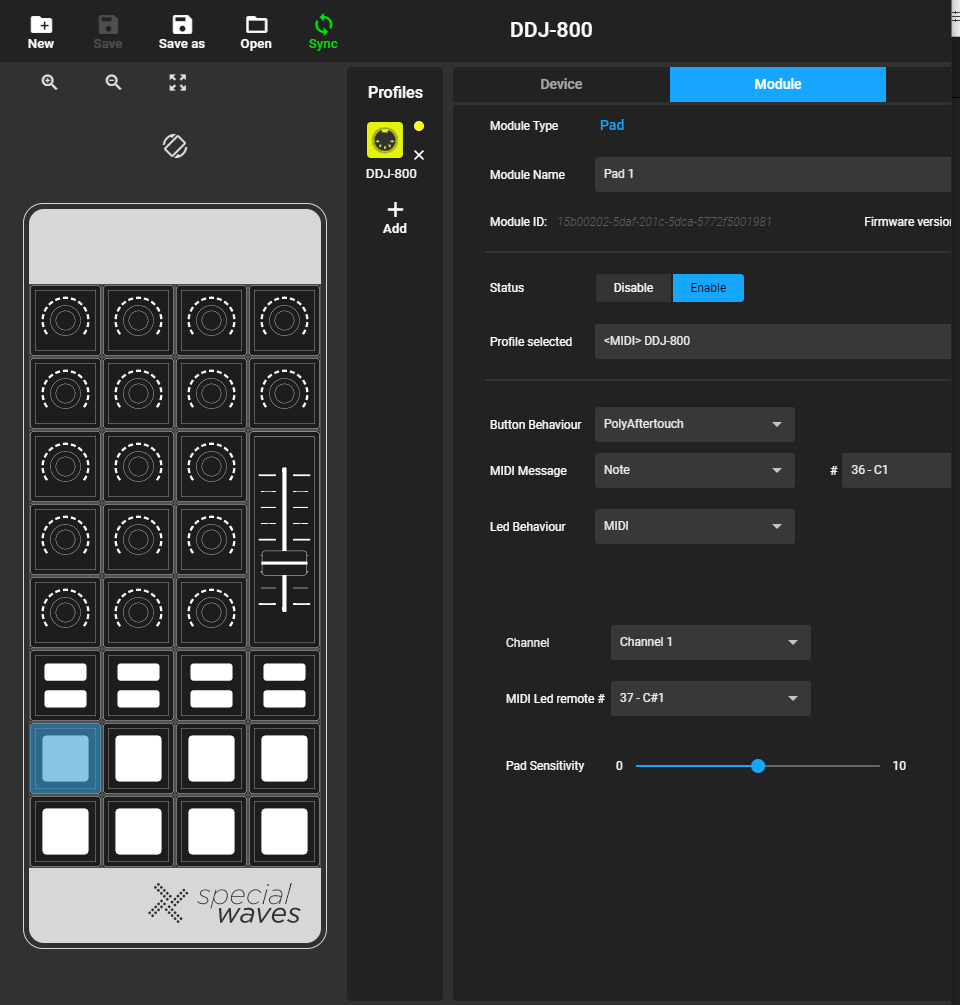Set Status to Enable

coord(708,288)
